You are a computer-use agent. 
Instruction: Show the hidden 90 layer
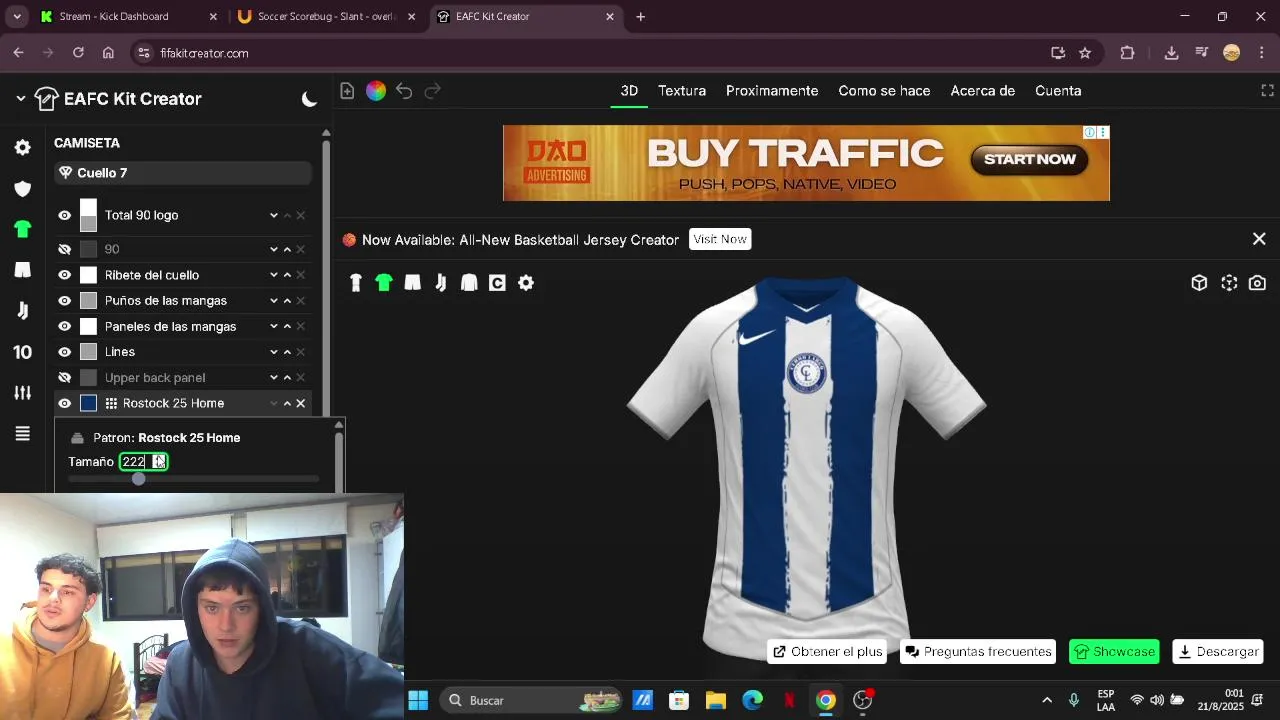65,249
